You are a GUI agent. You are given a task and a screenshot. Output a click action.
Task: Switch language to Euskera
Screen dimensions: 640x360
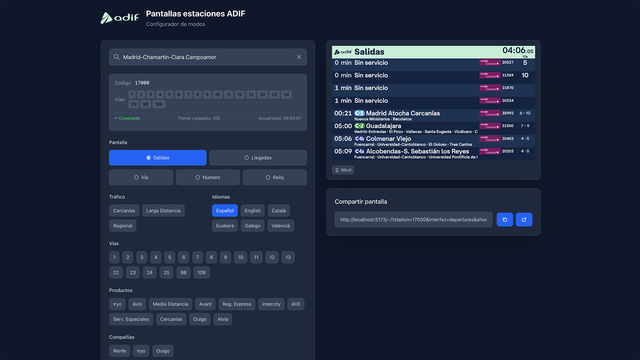[x=225, y=226]
